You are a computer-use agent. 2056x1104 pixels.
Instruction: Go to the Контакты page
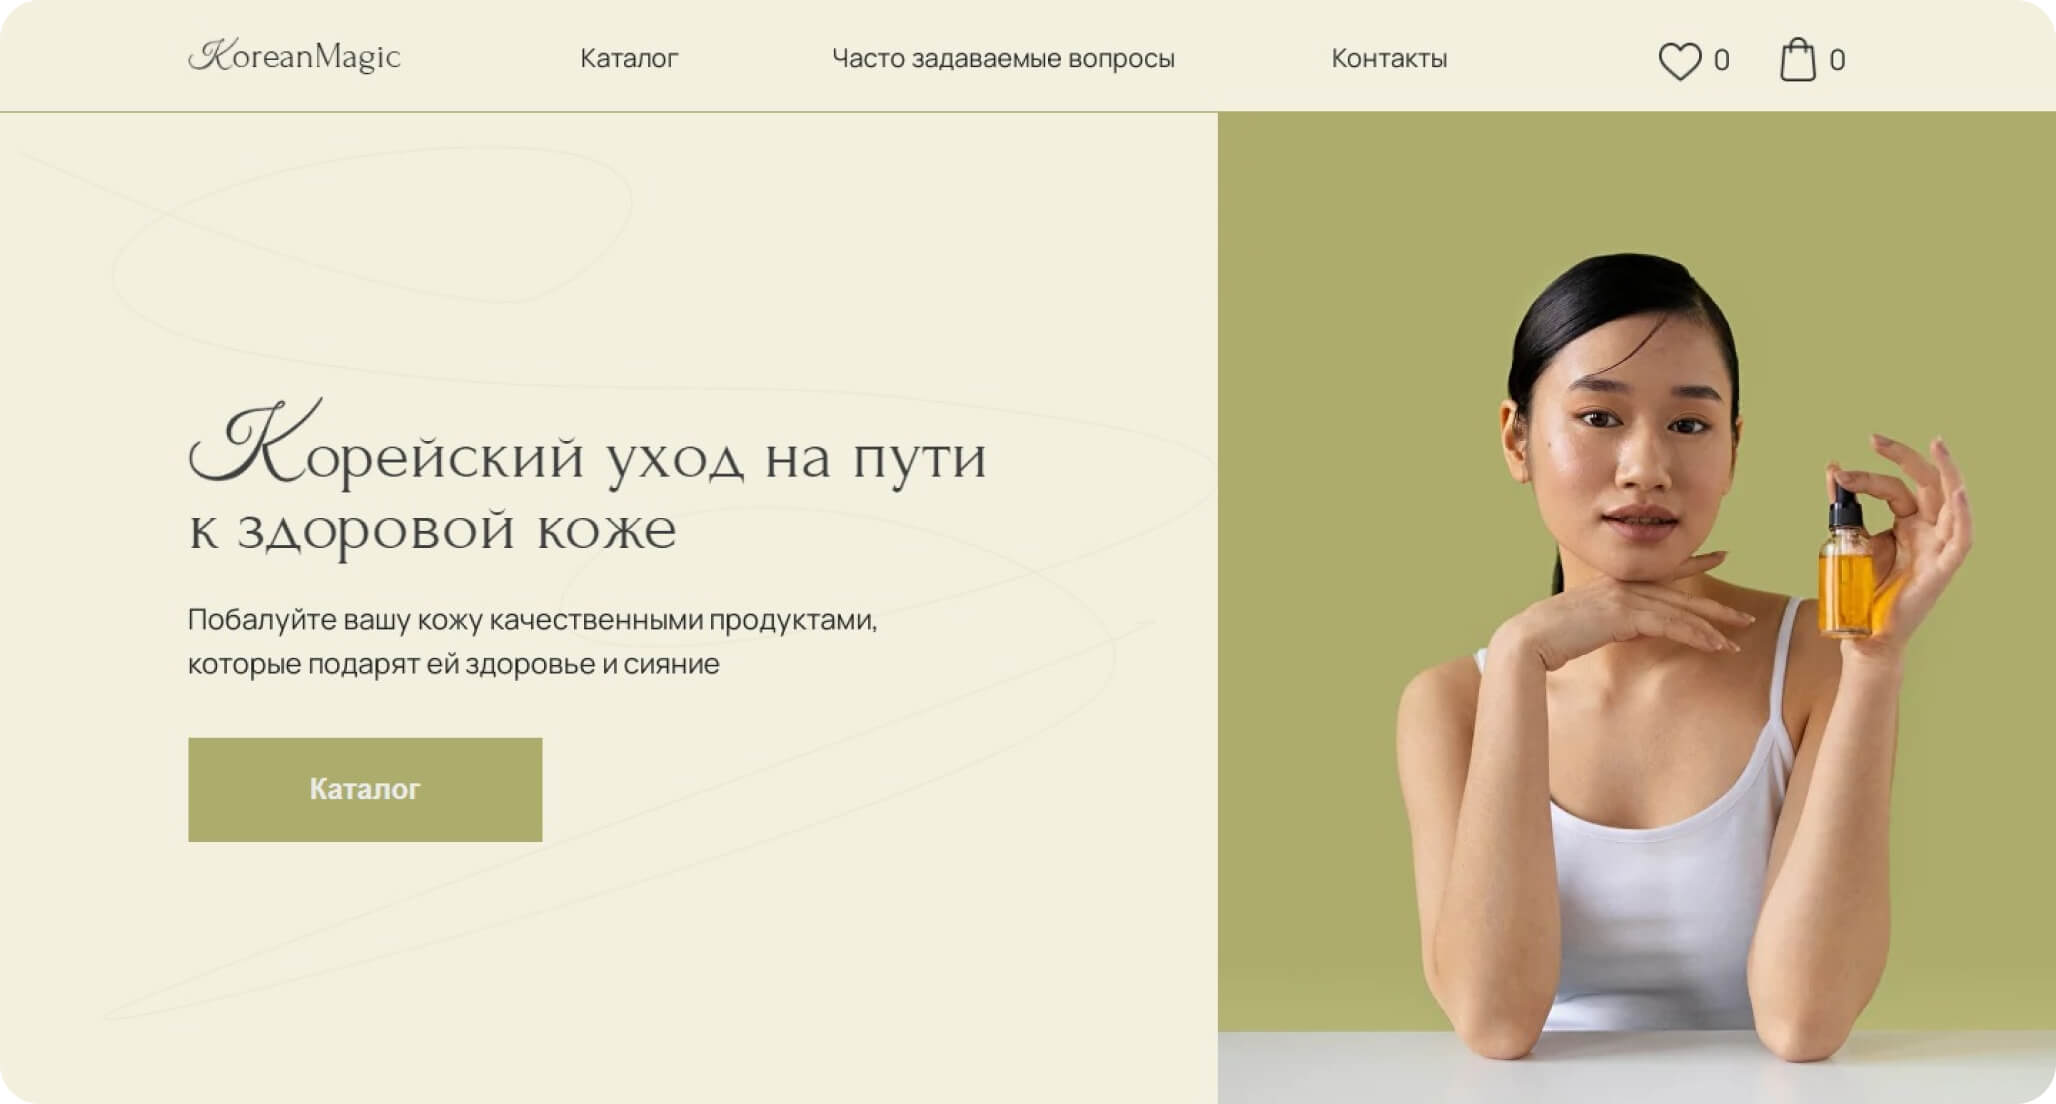[x=1389, y=59]
